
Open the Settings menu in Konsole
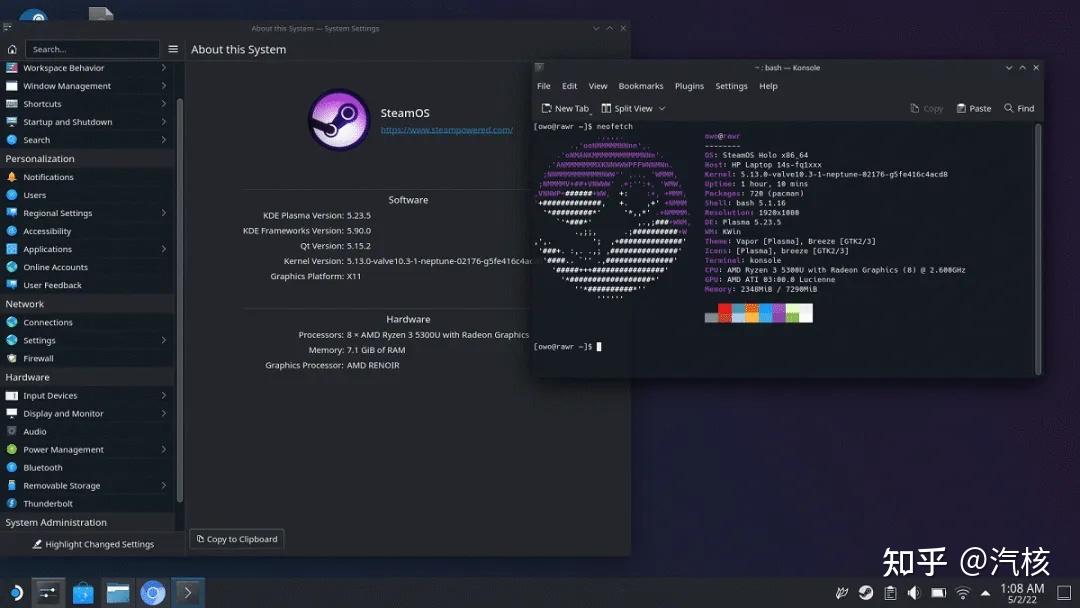(731, 86)
